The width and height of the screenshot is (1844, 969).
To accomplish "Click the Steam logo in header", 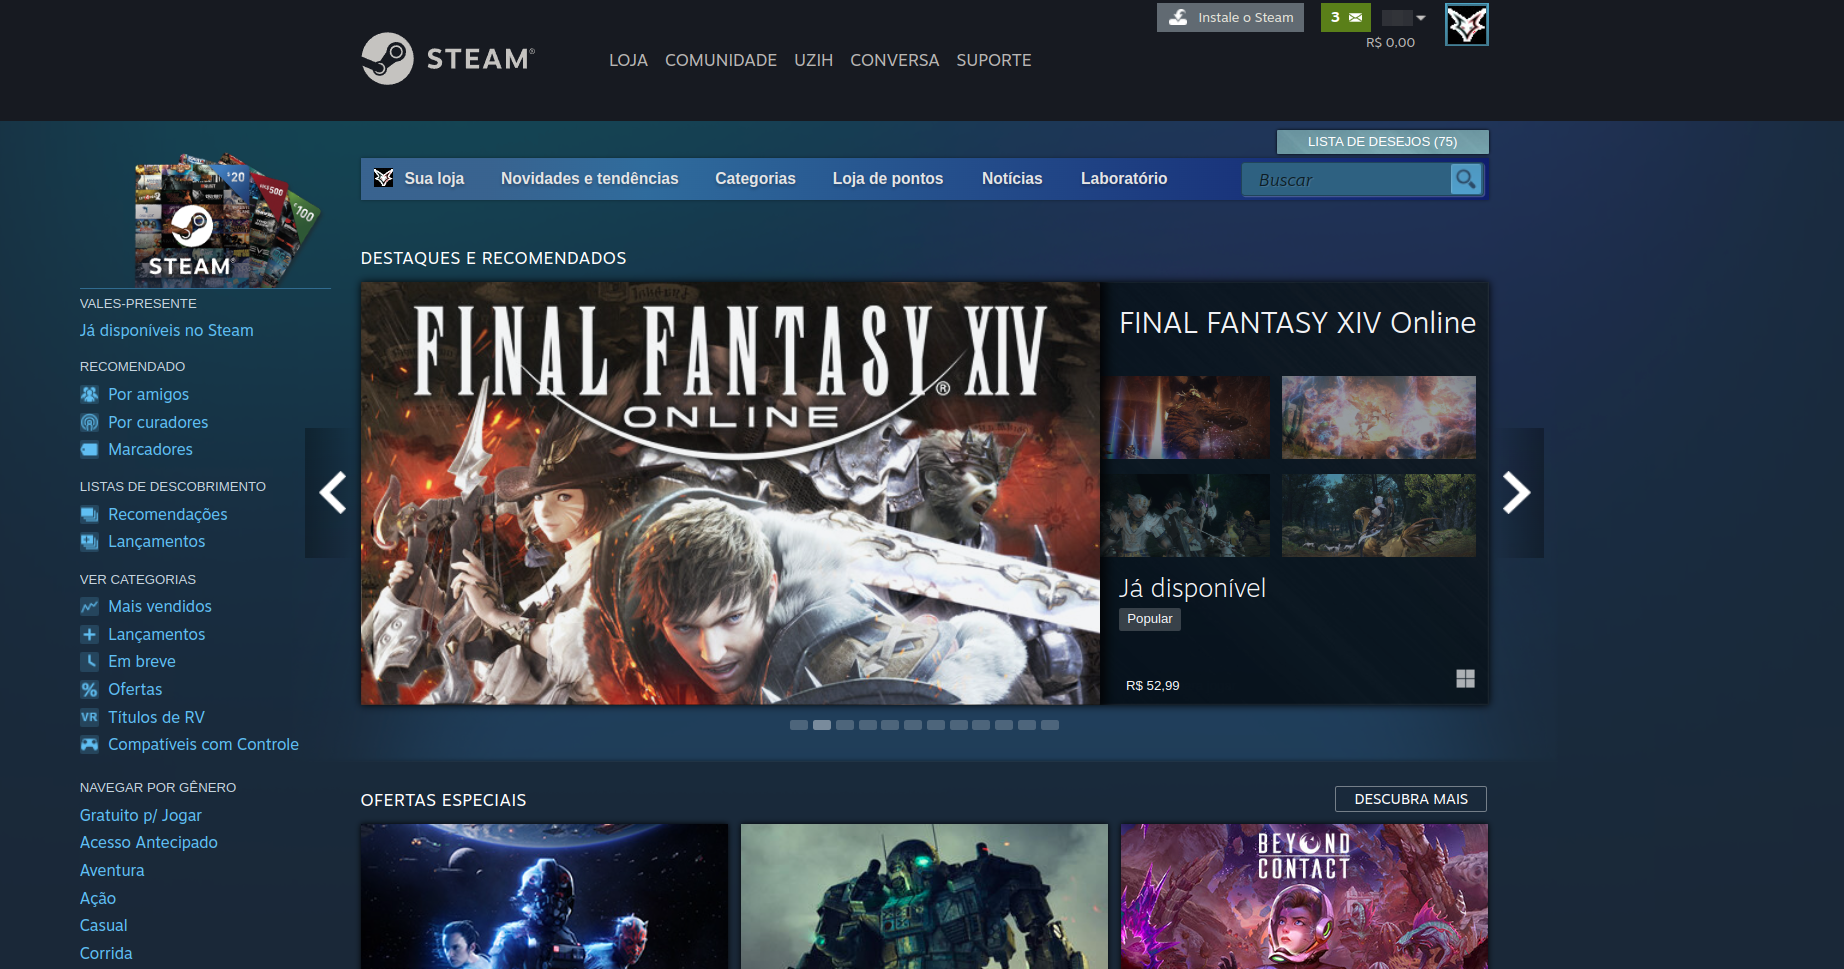I will coord(448,59).
